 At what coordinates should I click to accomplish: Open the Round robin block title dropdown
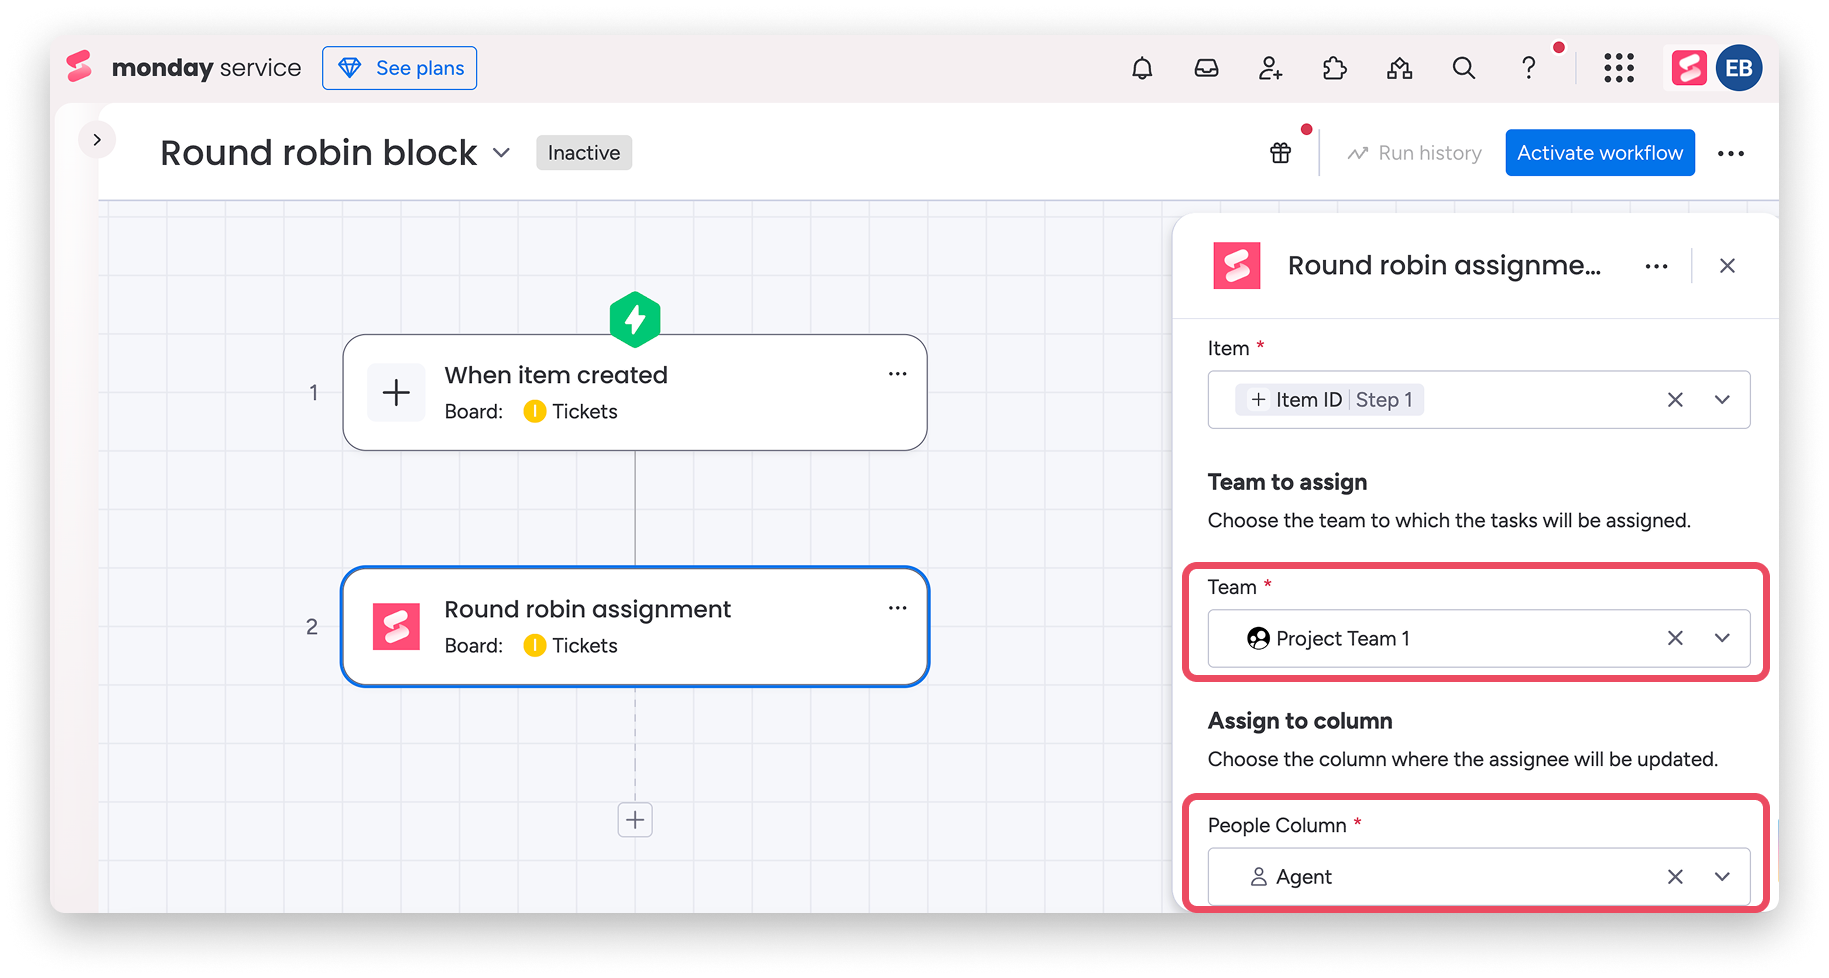click(502, 153)
